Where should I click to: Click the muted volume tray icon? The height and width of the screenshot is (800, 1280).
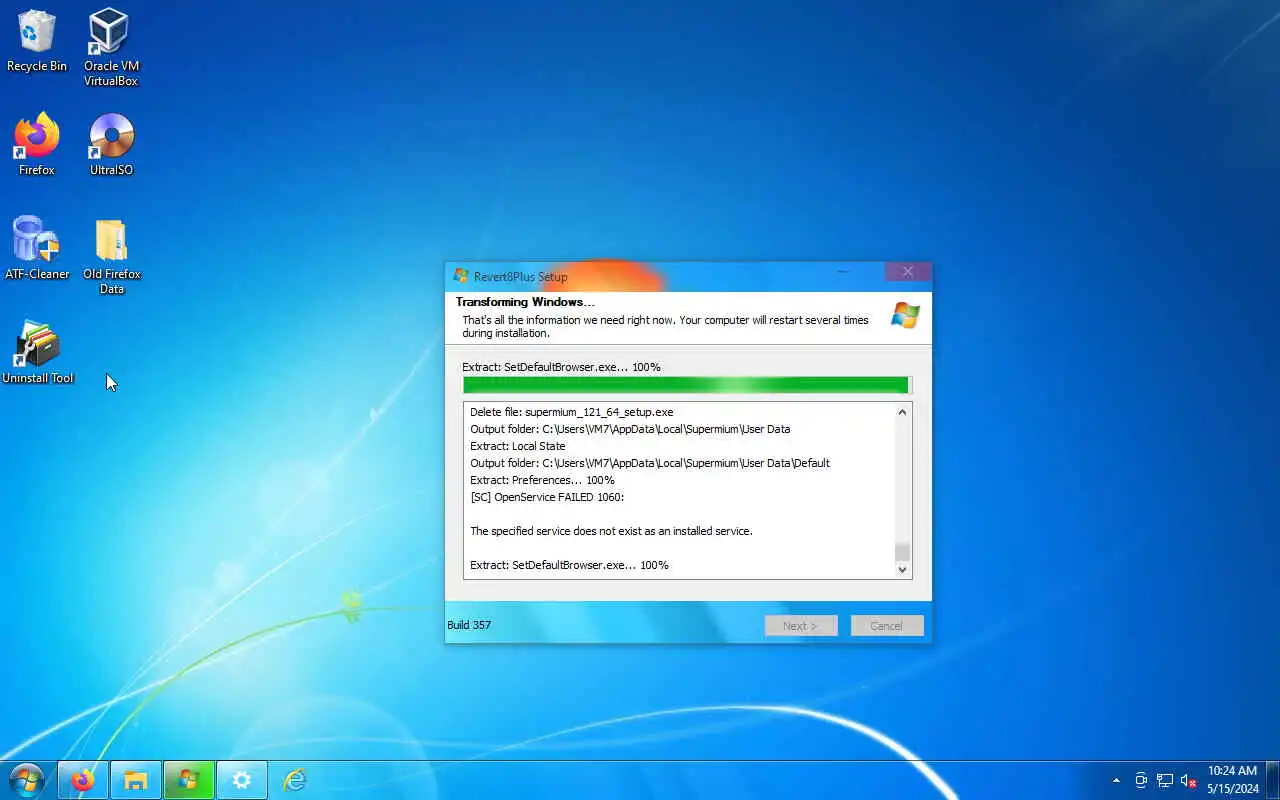[1189, 780]
